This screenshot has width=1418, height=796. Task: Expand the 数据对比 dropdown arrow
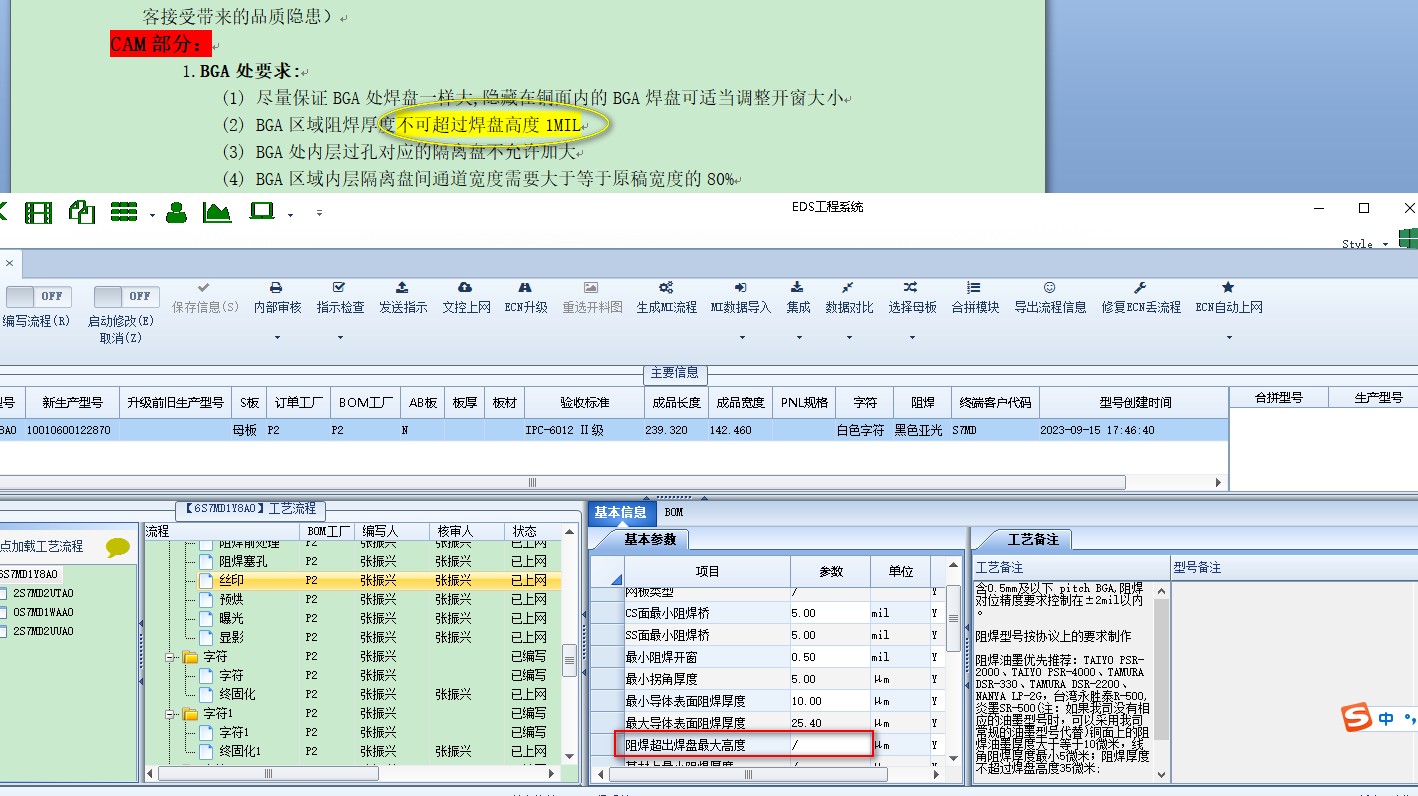pos(849,337)
